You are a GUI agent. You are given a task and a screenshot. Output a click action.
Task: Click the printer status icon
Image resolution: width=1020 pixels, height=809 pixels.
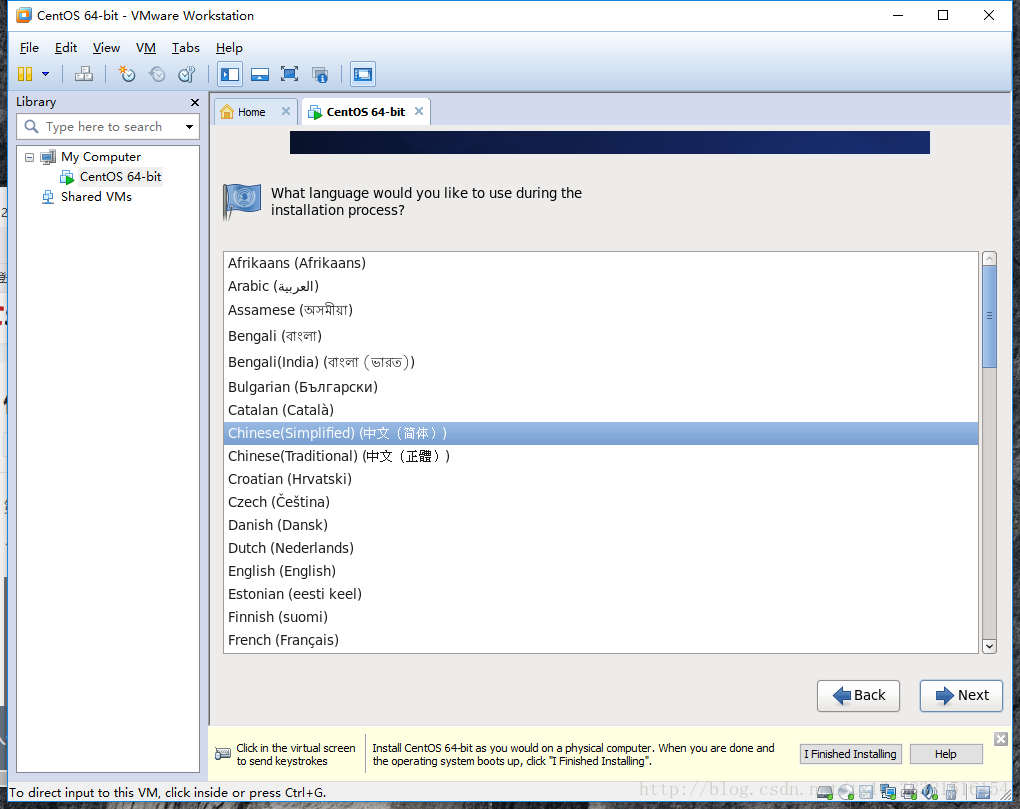(x=909, y=792)
